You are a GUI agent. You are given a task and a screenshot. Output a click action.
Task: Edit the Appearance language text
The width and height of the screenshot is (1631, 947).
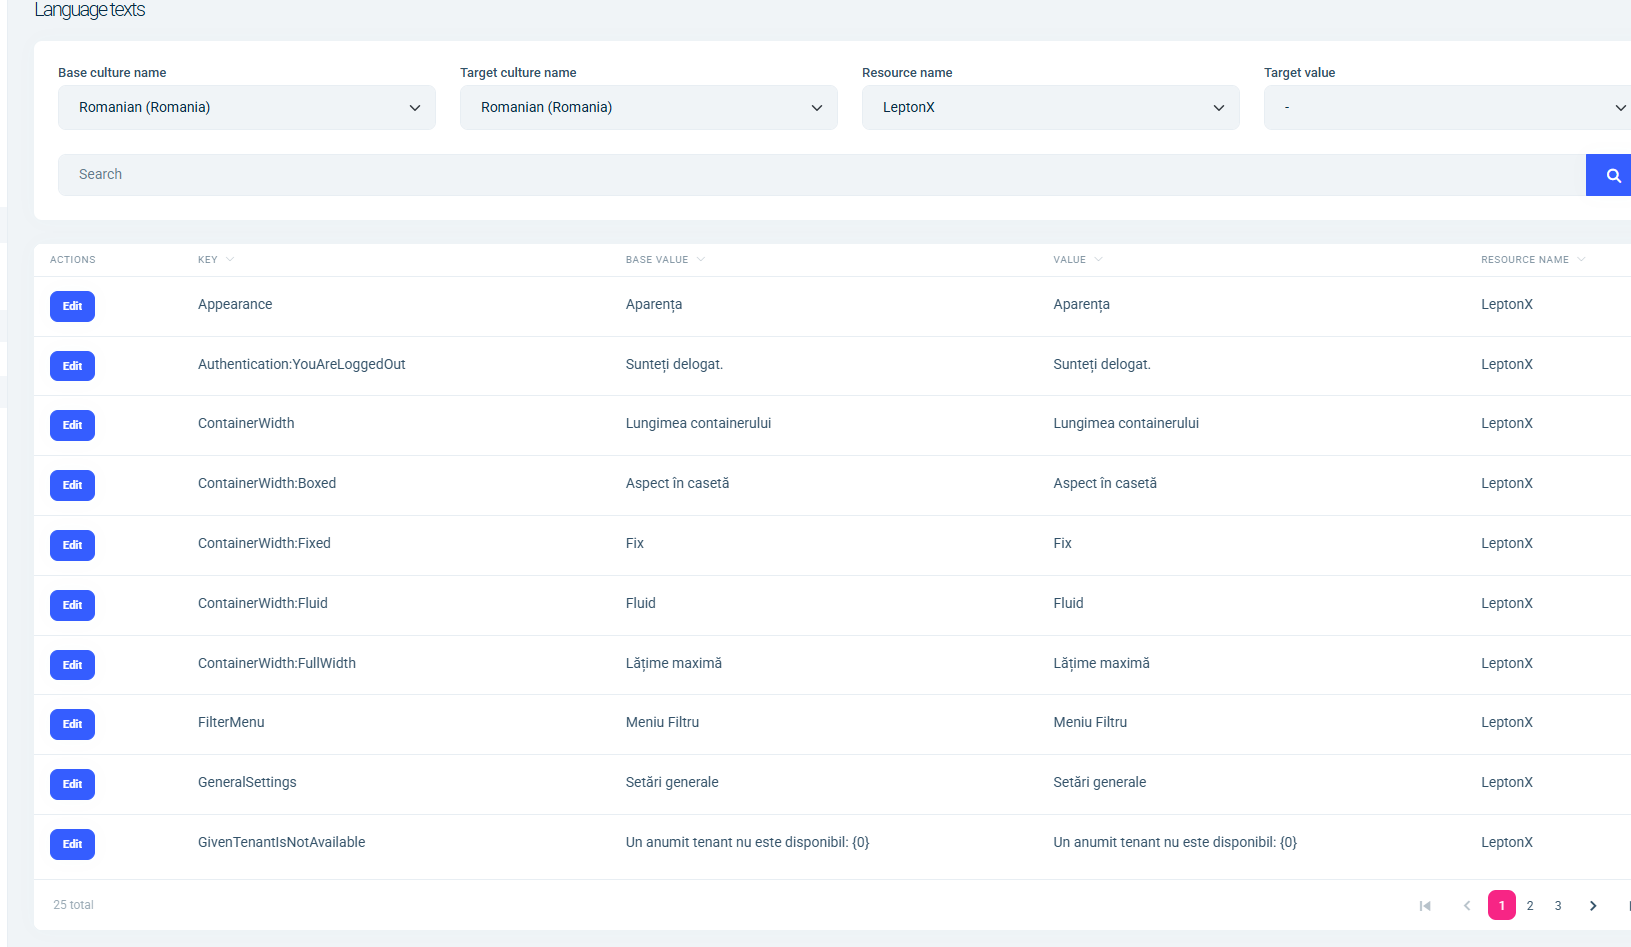pos(72,306)
